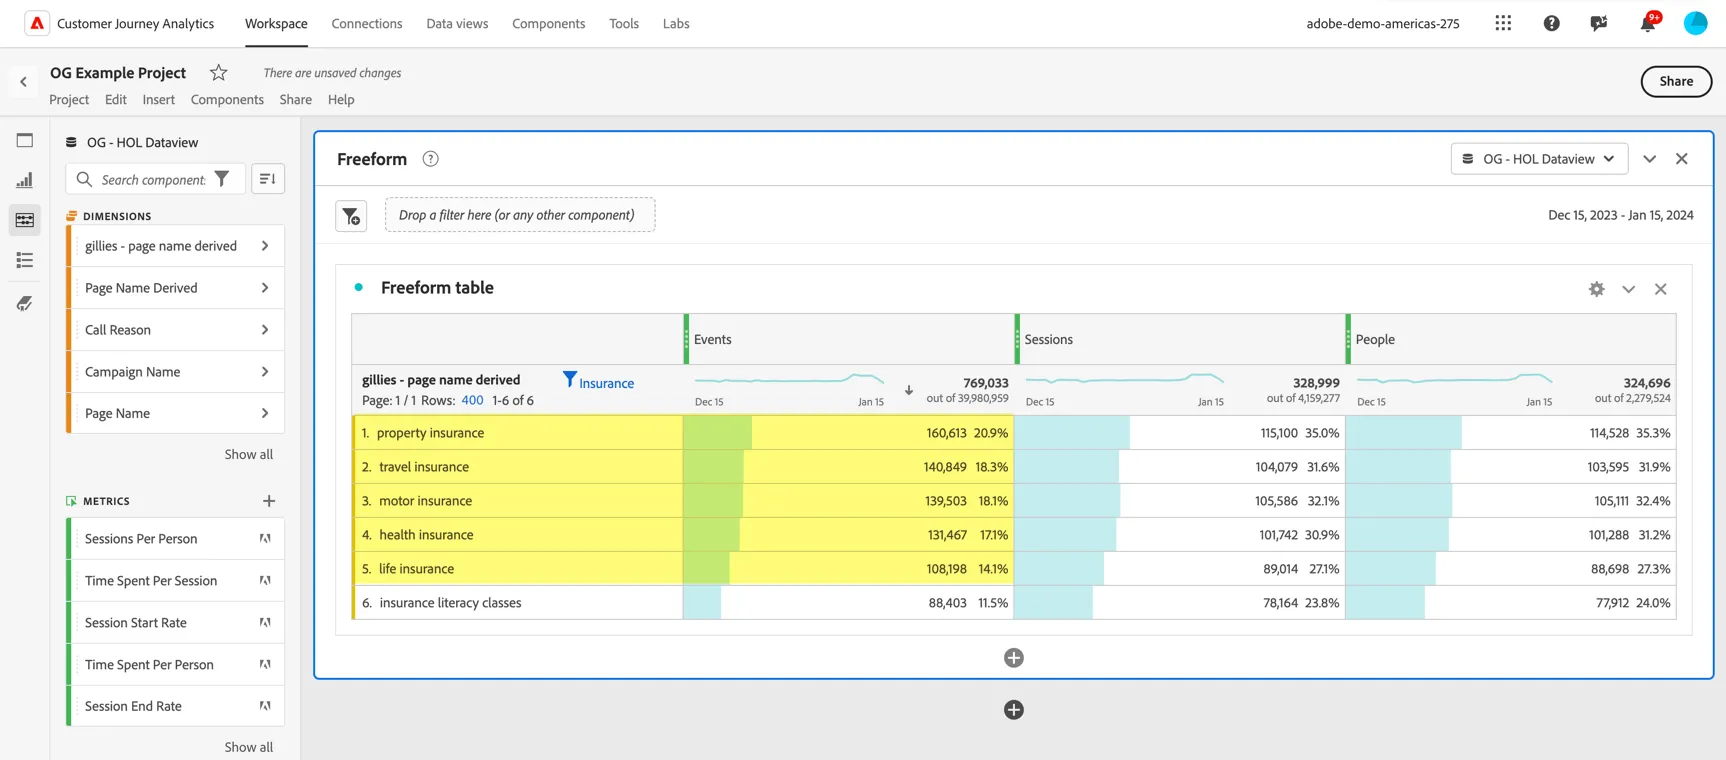Collapse the Freeform panel chevron
Screen dimensions: 1726x760
(1650, 159)
